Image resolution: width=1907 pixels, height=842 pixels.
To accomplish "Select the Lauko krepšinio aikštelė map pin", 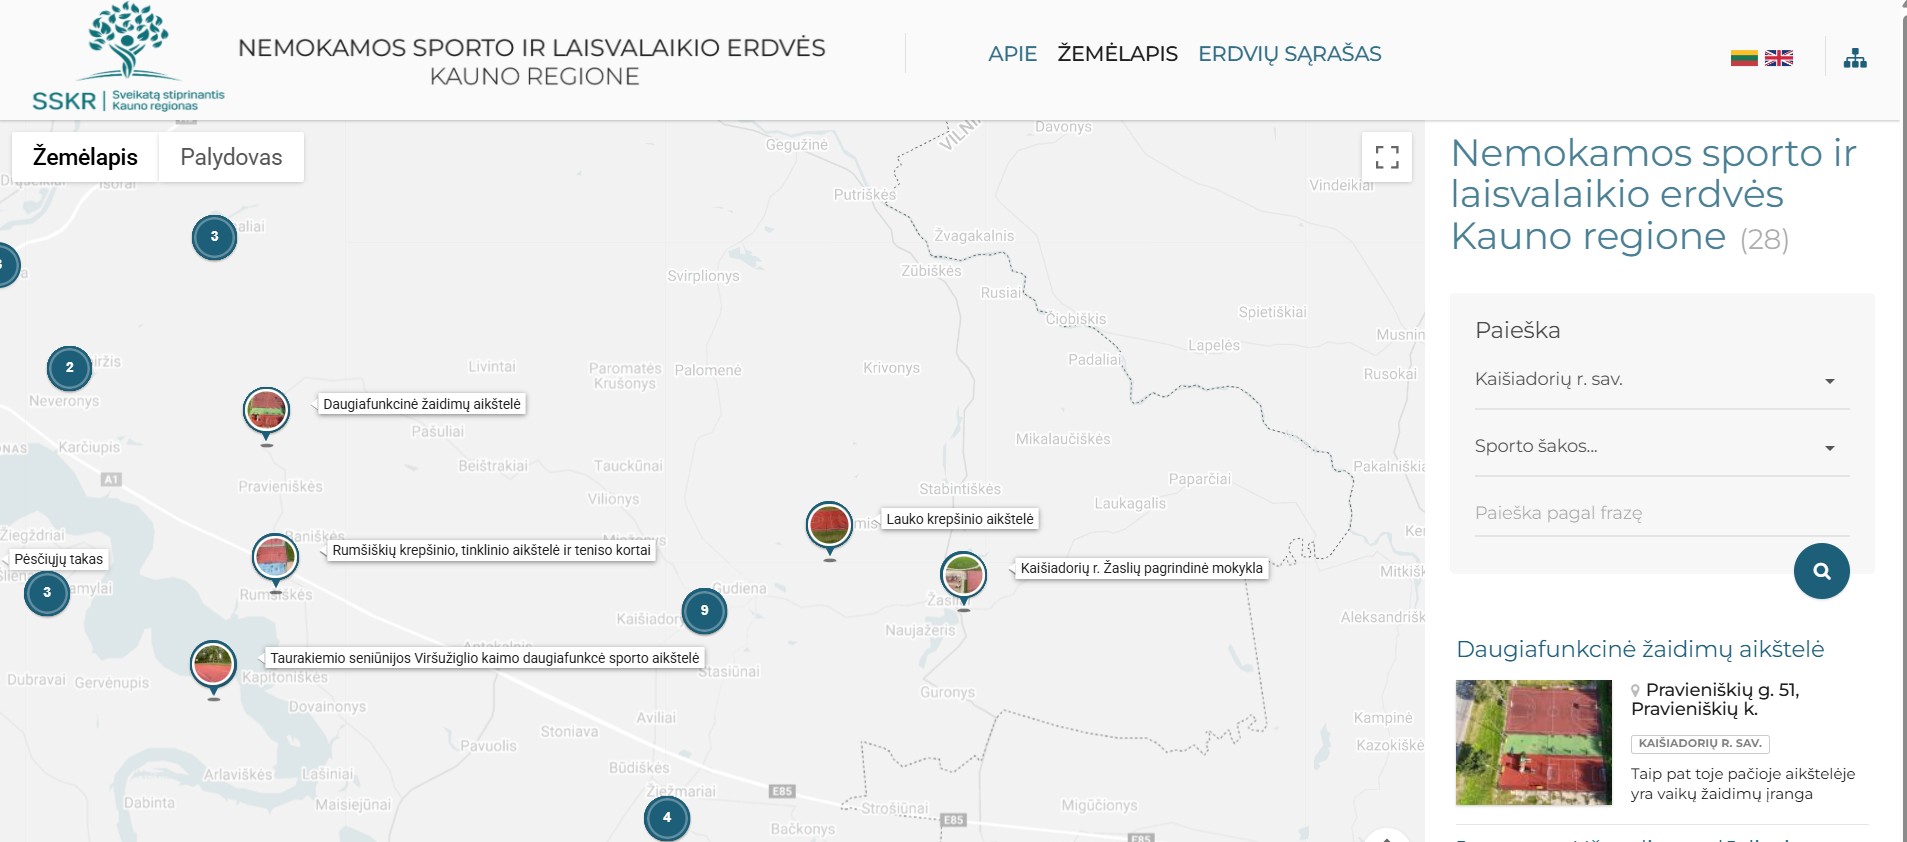I will 829,525.
